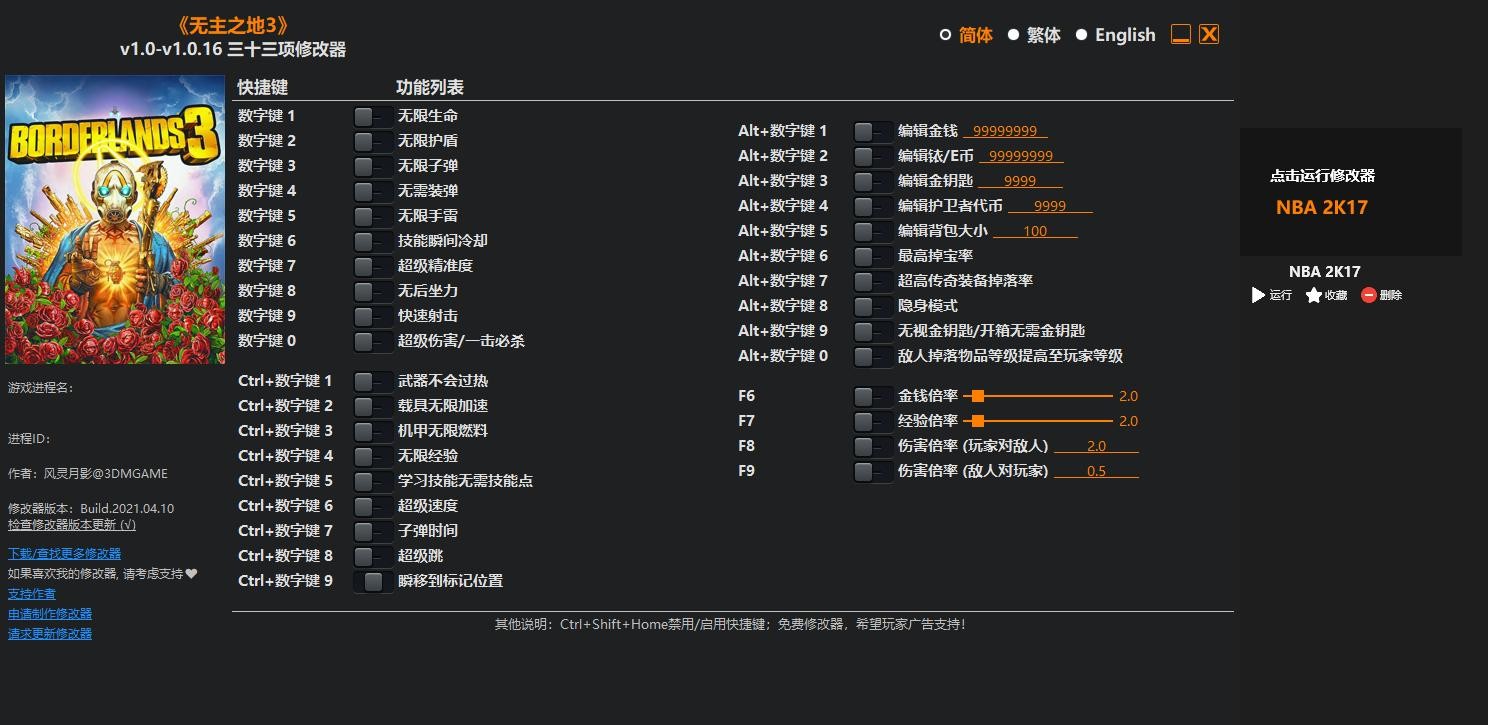The width and height of the screenshot is (1488, 725).
Task: Open 下载/查找更多修改器 link
Action: pos(65,553)
